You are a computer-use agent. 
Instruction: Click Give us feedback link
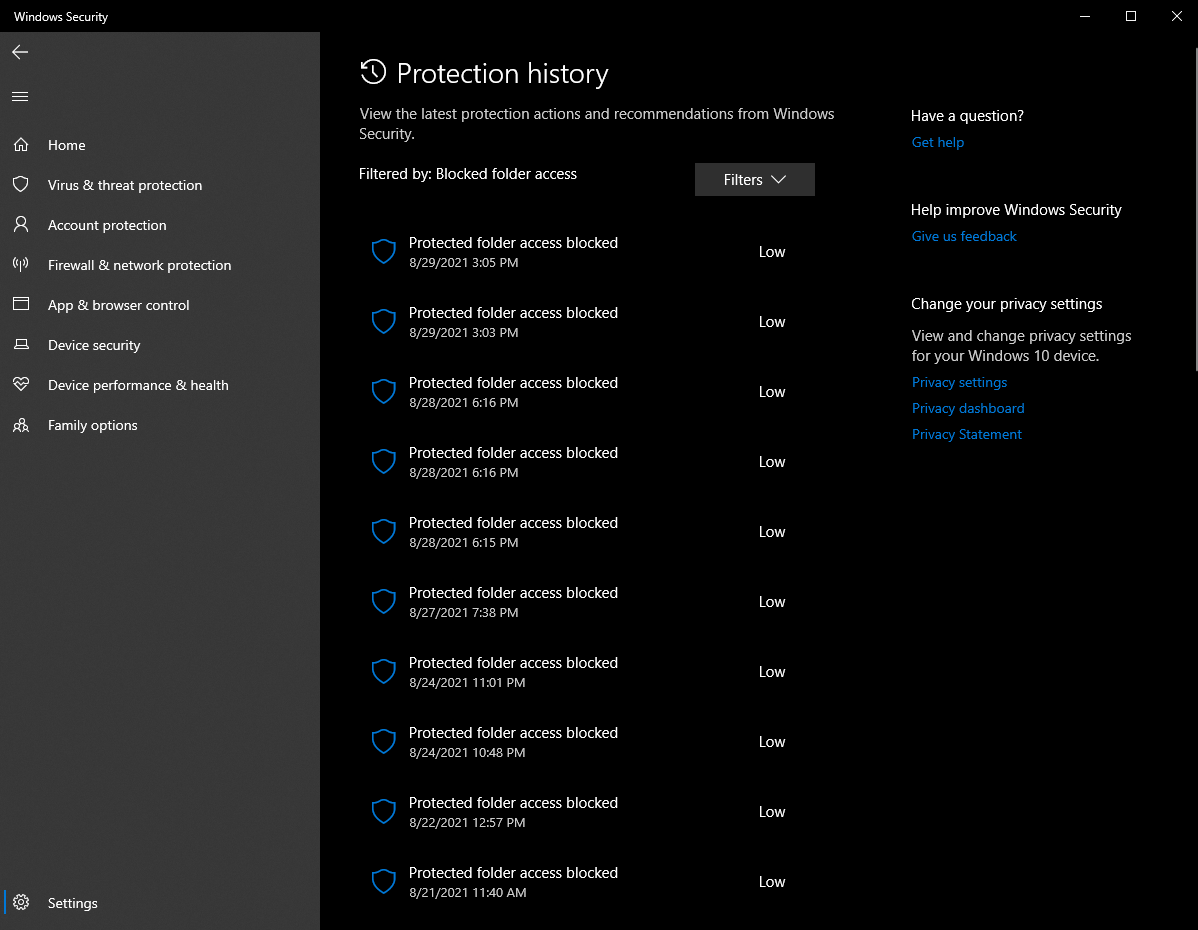[964, 237]
